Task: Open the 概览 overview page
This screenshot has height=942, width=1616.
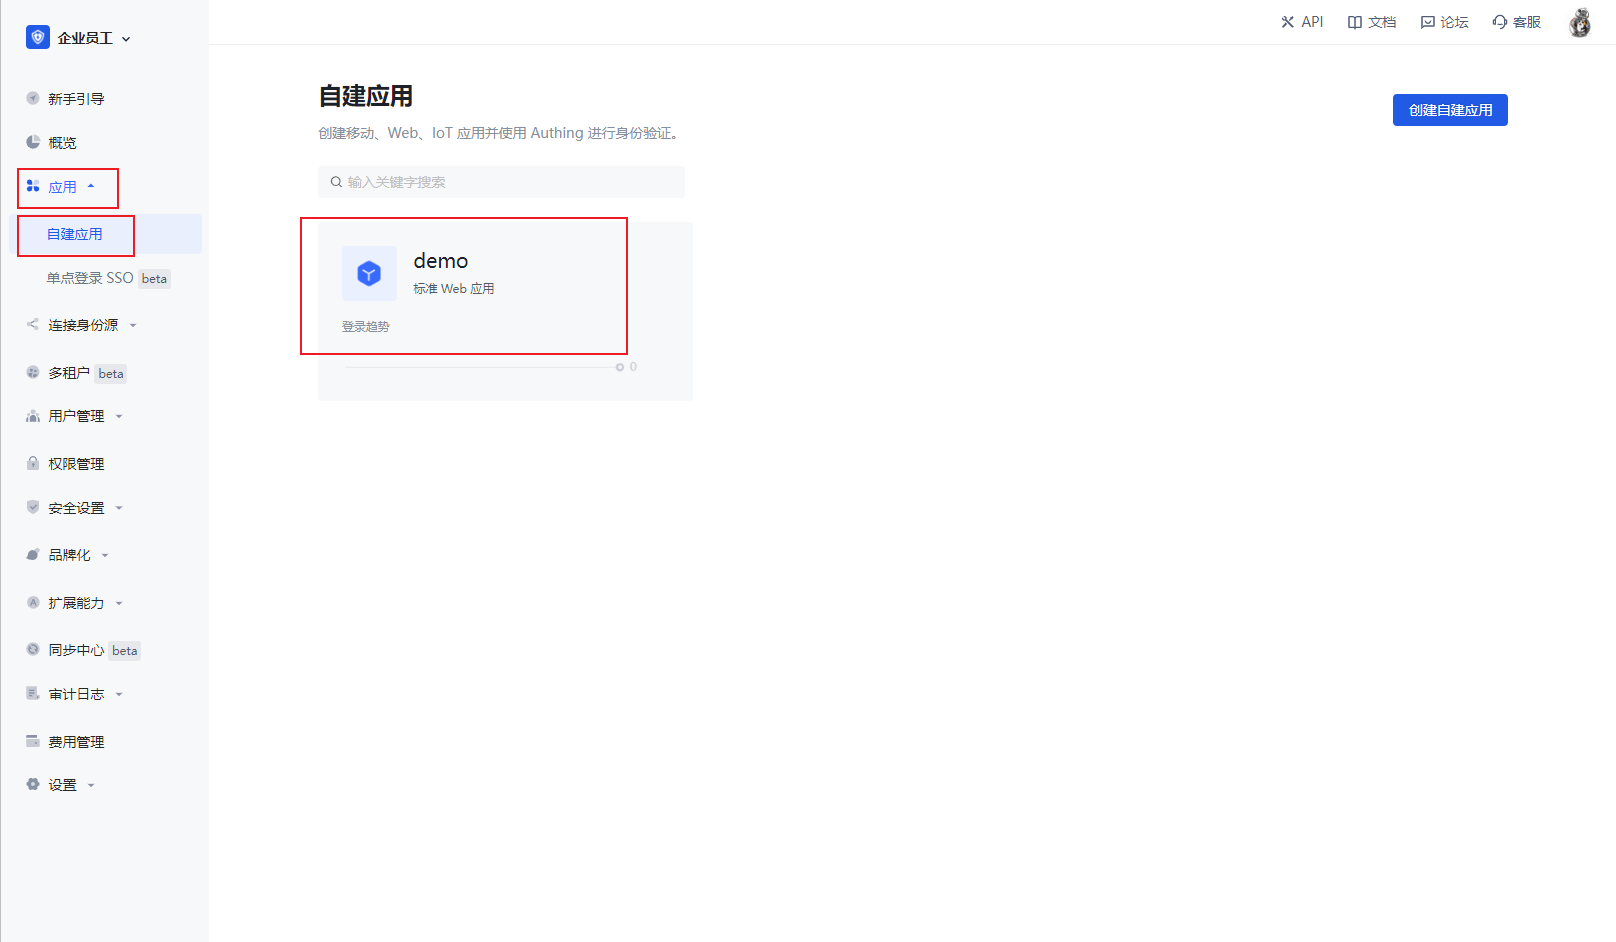Action: tap(62, 143)
